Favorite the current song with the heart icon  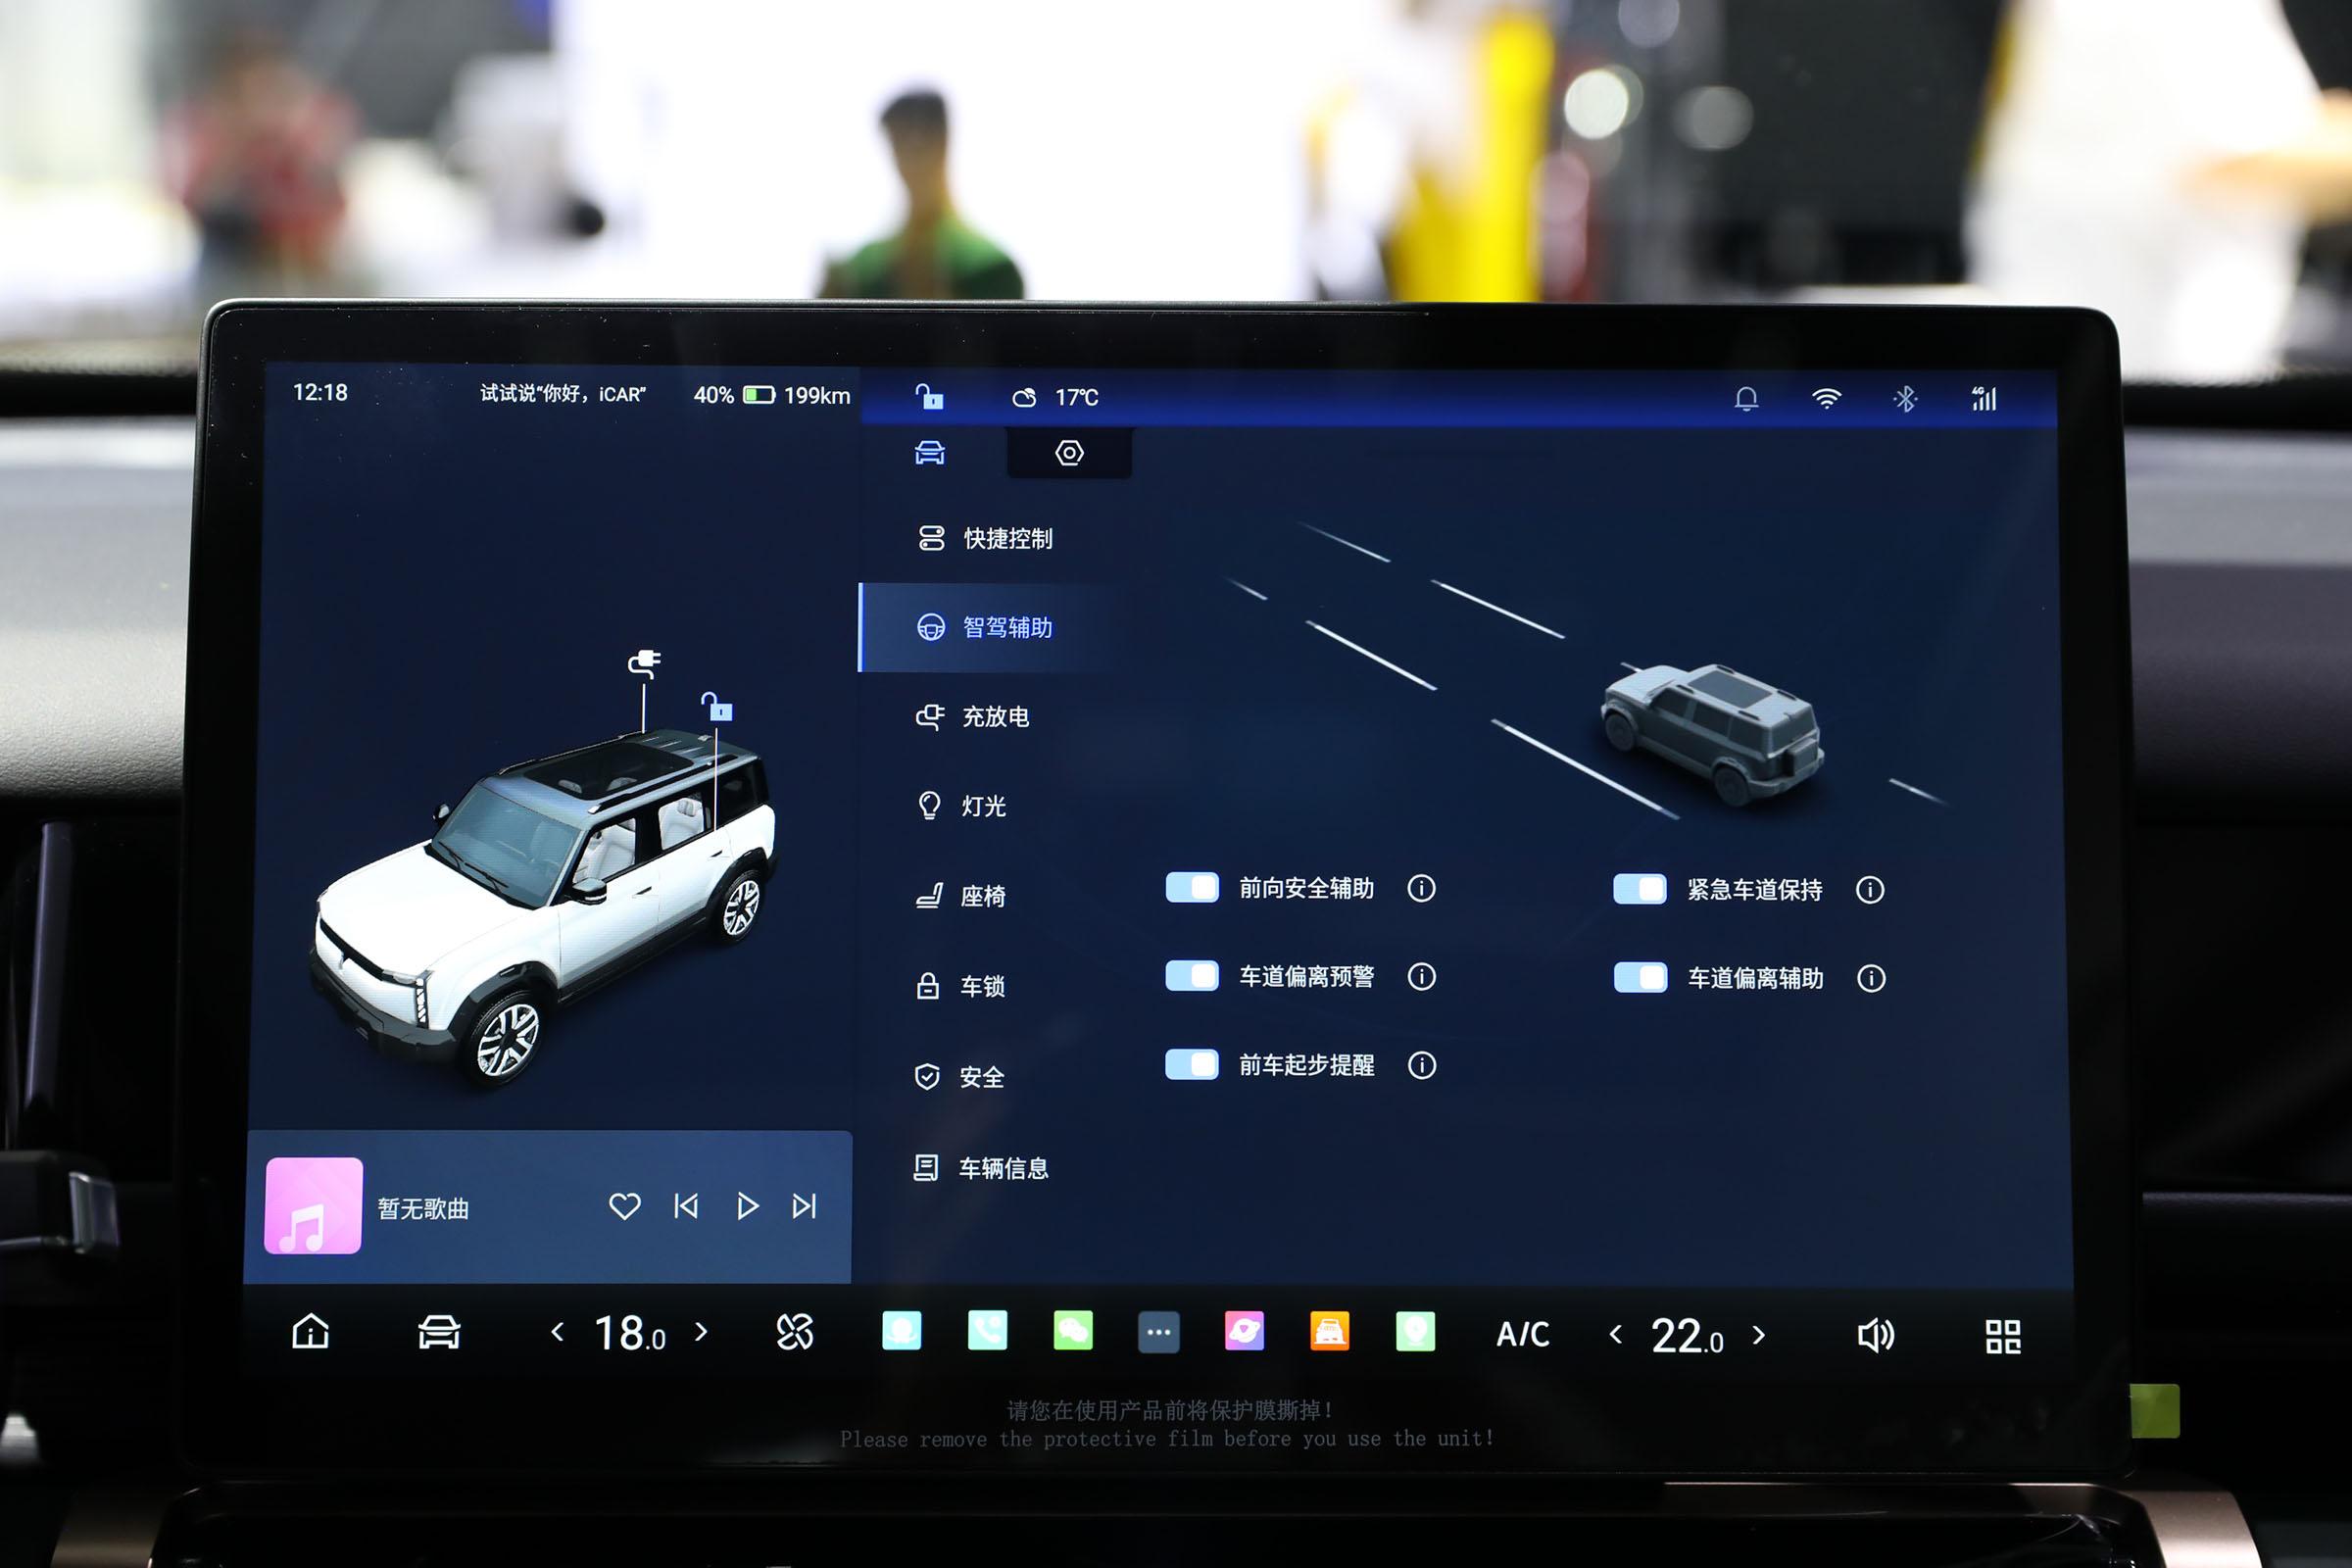click(626, 1207)
